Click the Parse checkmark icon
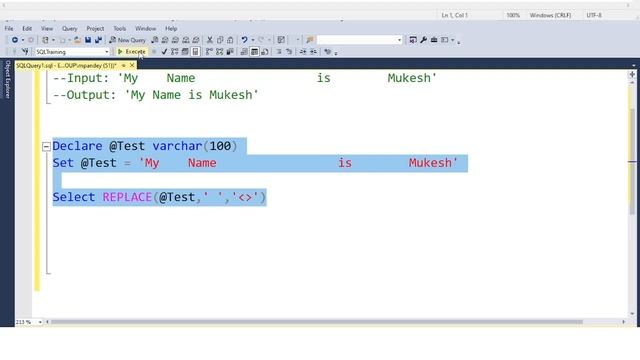 point(164,52)
